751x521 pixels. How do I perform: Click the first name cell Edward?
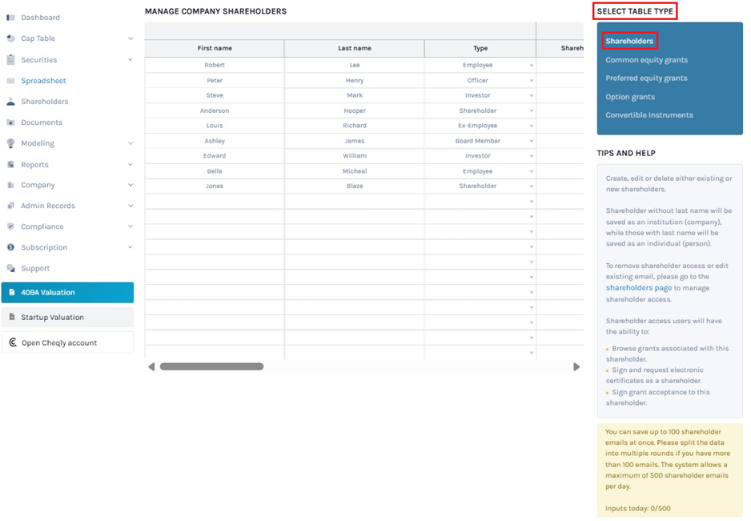click(x=215, y=156)
